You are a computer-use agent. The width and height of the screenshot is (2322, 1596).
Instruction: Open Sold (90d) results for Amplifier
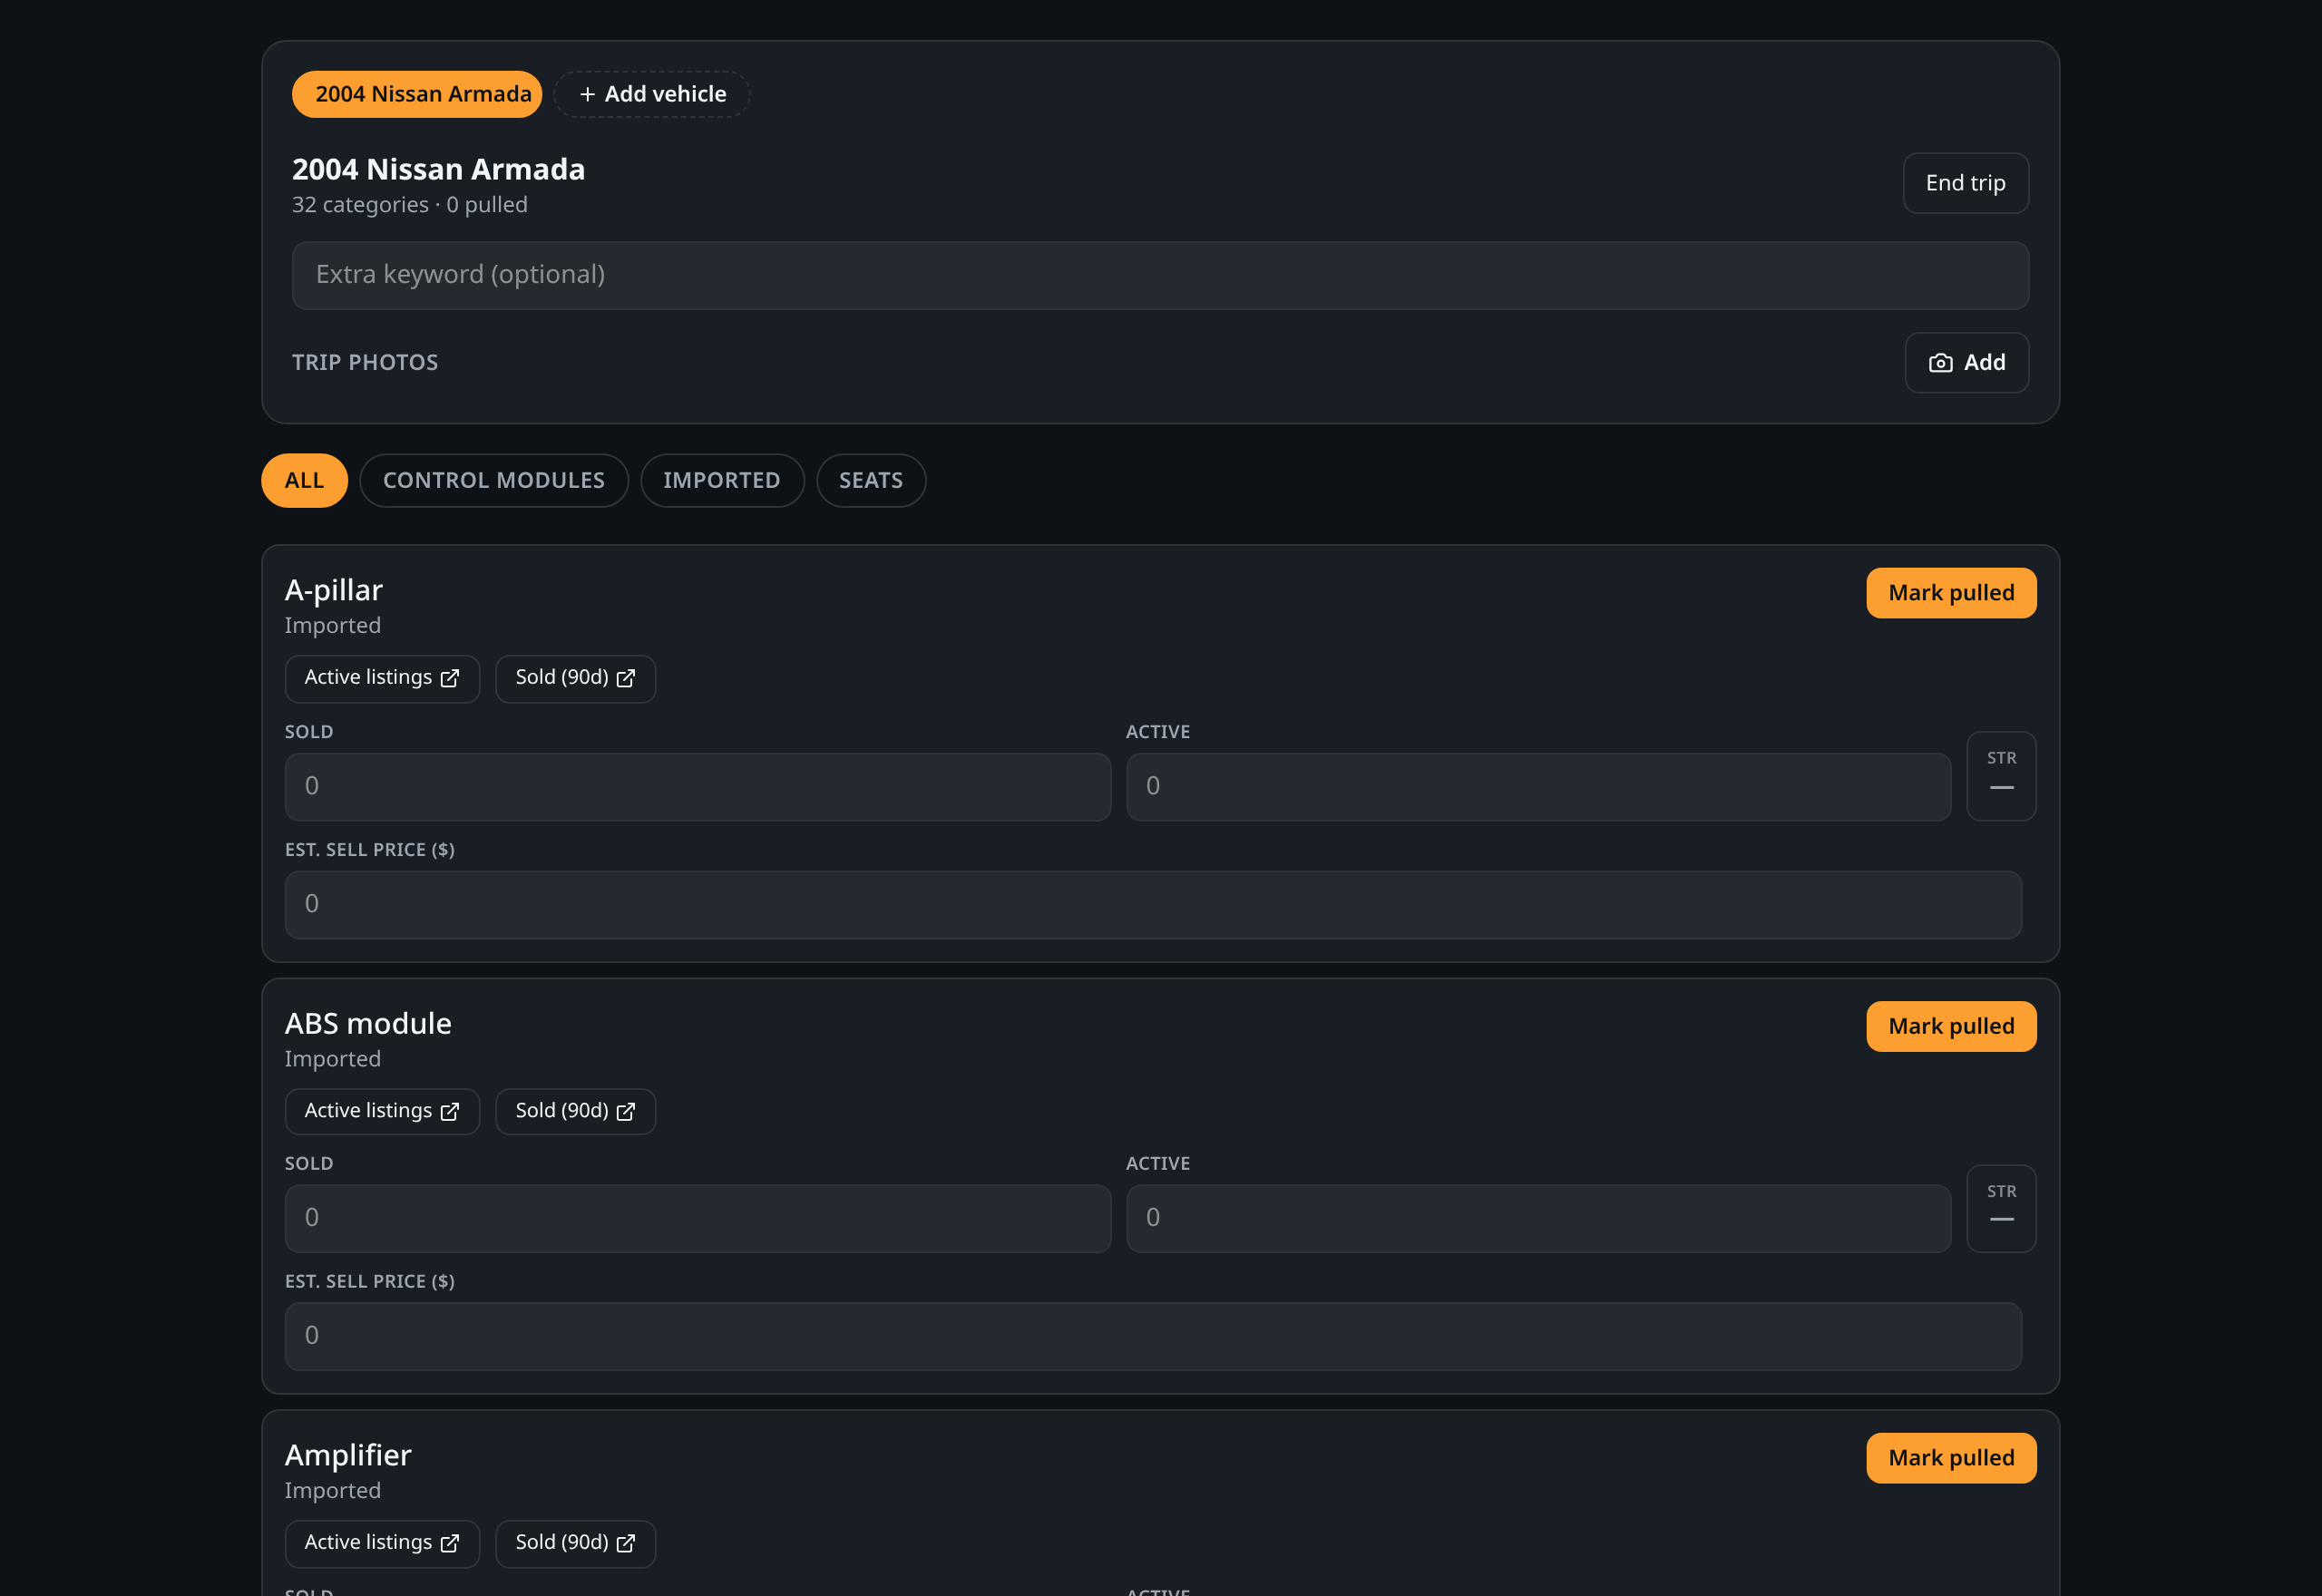[575, 1543]
